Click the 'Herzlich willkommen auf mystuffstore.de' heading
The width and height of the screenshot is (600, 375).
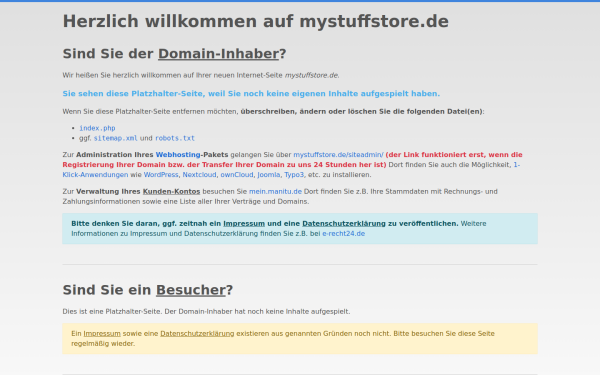click(256, 21)
